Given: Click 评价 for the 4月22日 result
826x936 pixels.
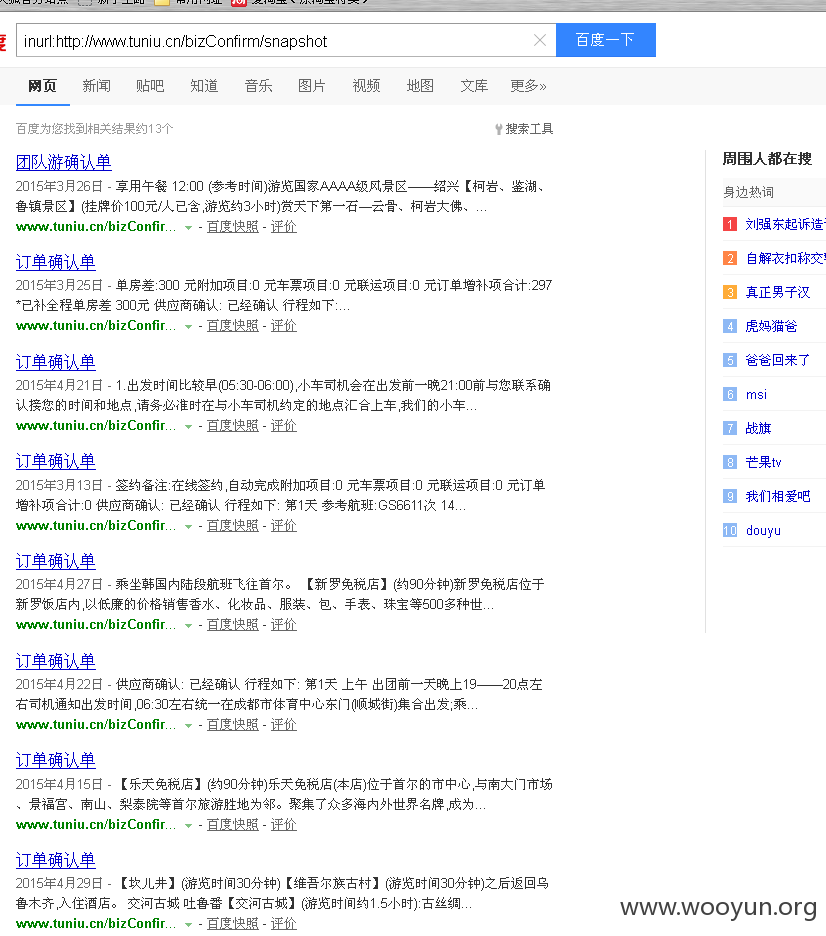Looking at the screenshot, I should 283,725.
